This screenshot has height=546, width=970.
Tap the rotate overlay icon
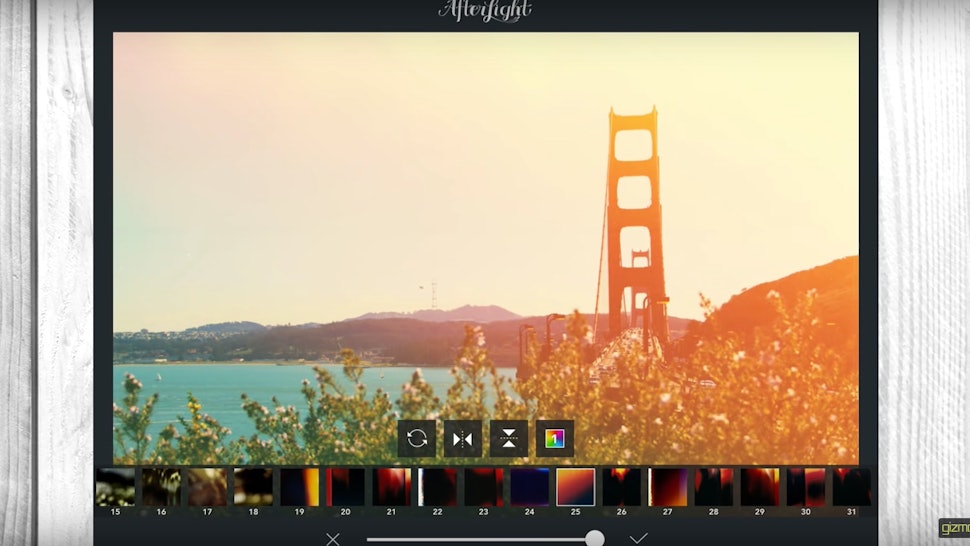pos(416,438)
